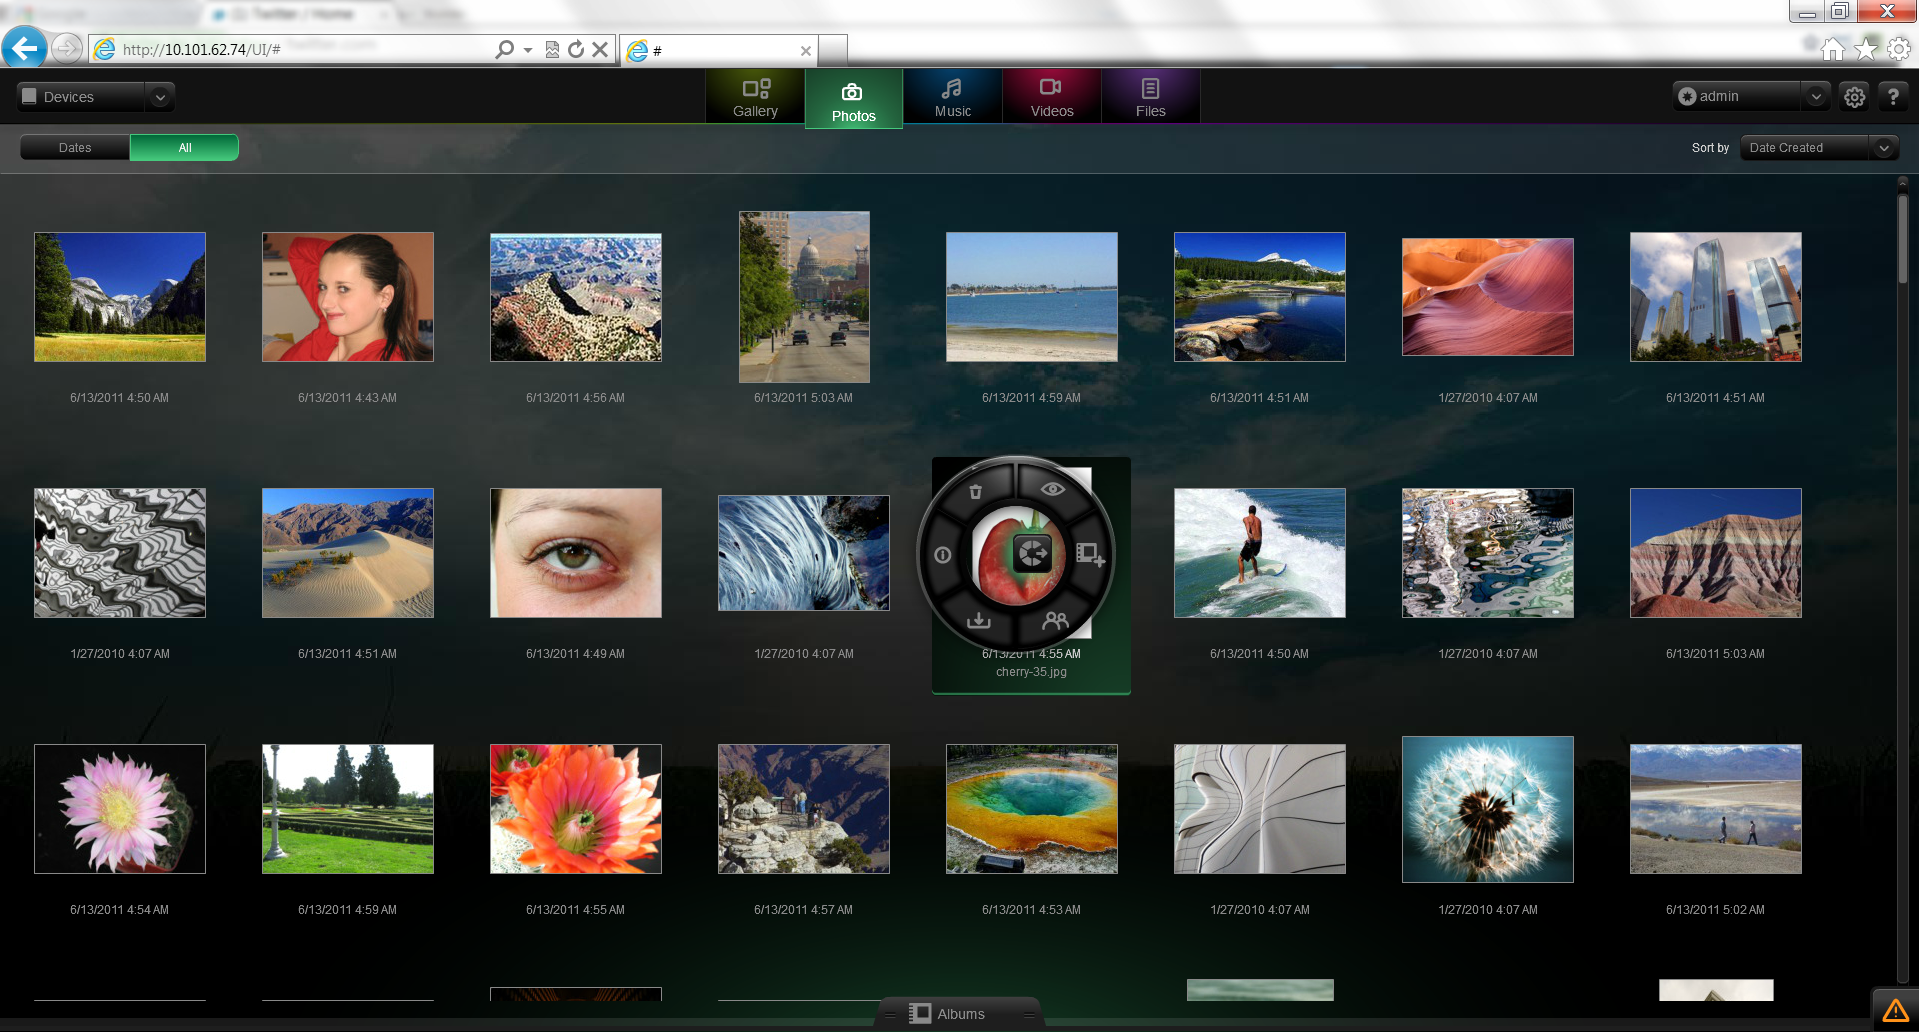Click add-to-album icon in radial menu
Screen dimensions: 1919x1032
point(1090,554)
